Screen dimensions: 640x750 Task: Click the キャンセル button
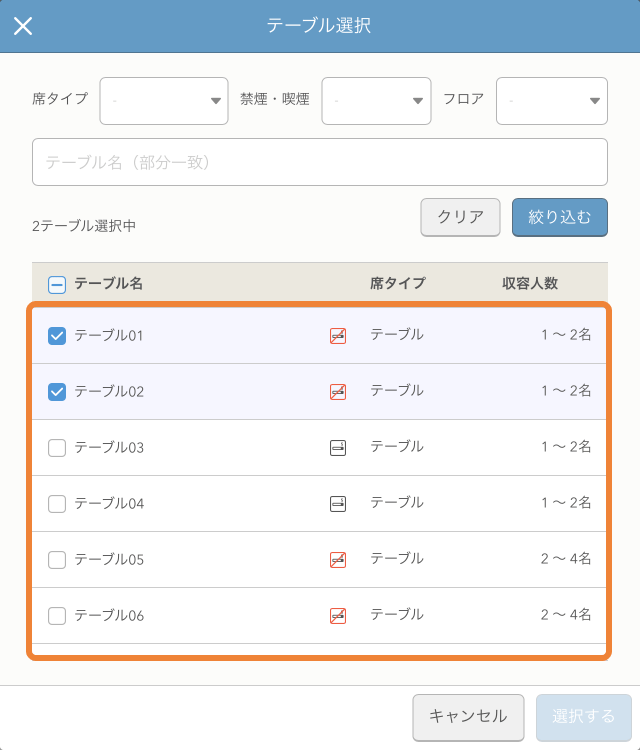[x=468, y=717]
